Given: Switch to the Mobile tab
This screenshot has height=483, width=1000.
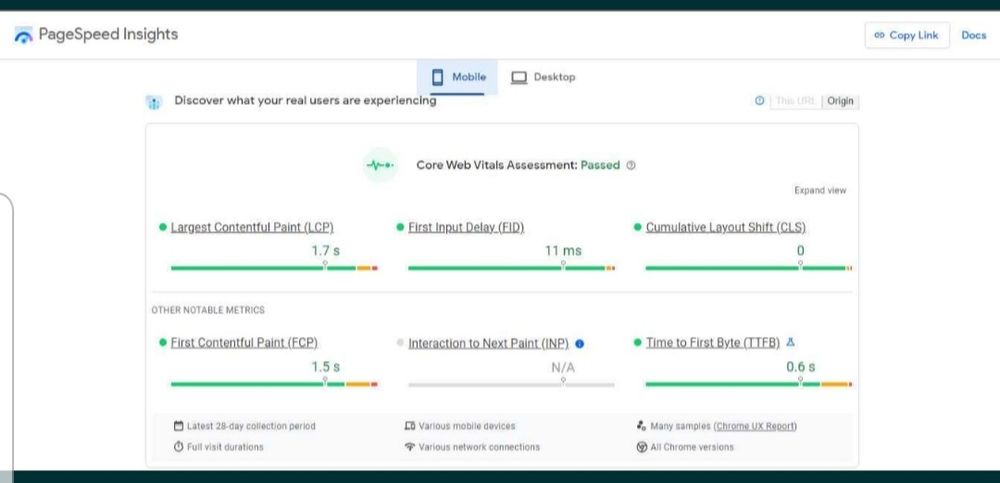Looking at the screenshot, I should 457,77.
